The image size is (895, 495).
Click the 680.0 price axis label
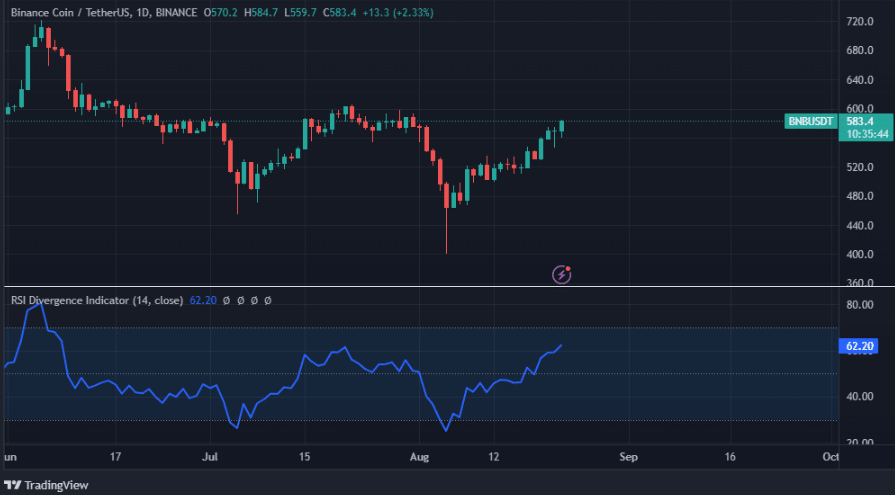click(x=860, y=51)
